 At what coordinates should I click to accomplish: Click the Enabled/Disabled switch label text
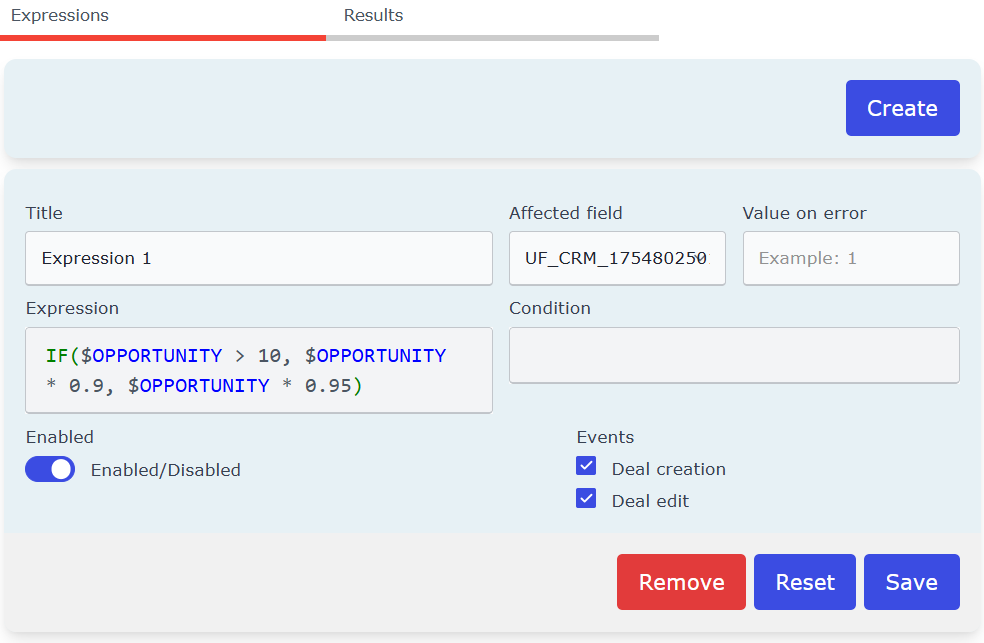click(166, 470)
